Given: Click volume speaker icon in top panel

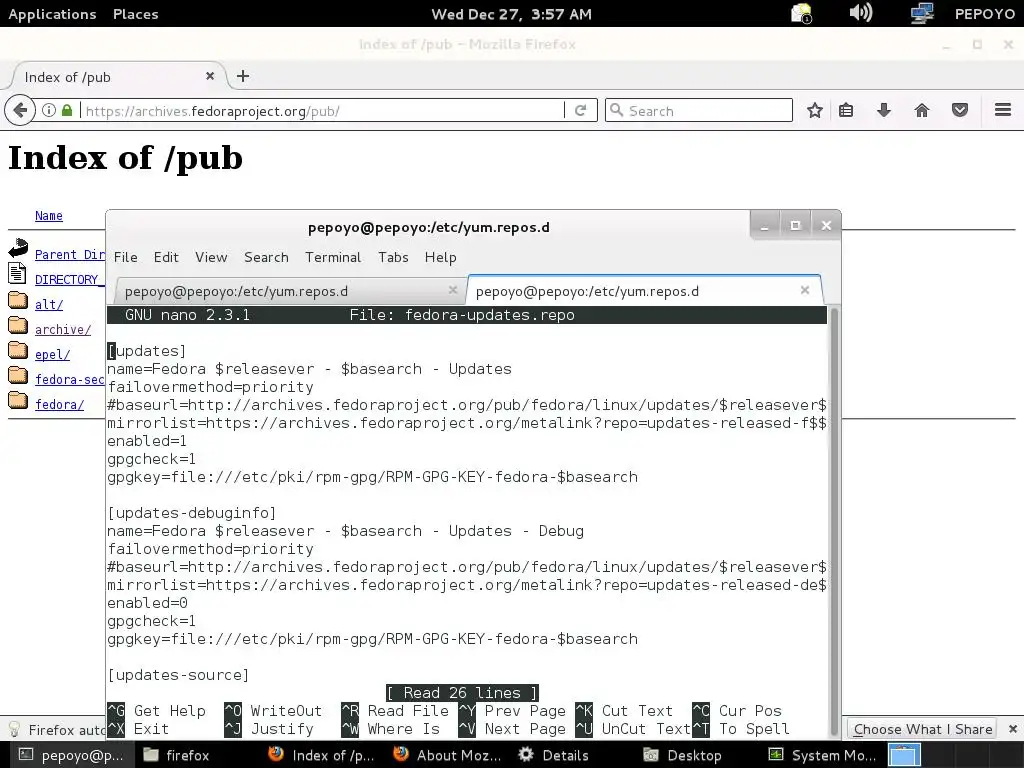Looking at the screenshot, I should 860,13.
